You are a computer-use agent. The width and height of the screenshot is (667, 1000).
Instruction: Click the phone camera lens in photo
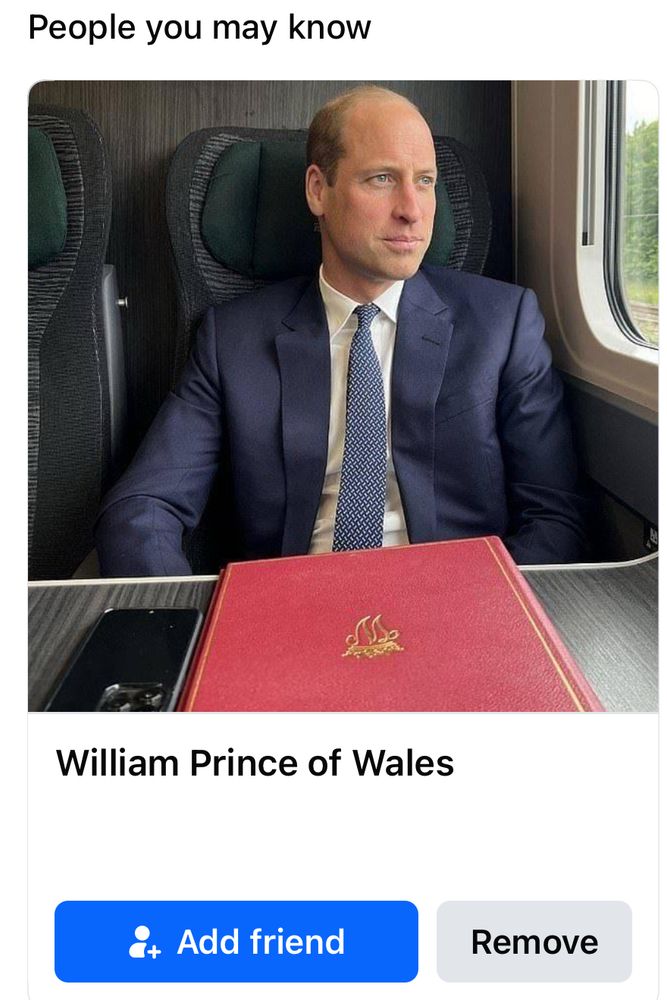point(131,697)
